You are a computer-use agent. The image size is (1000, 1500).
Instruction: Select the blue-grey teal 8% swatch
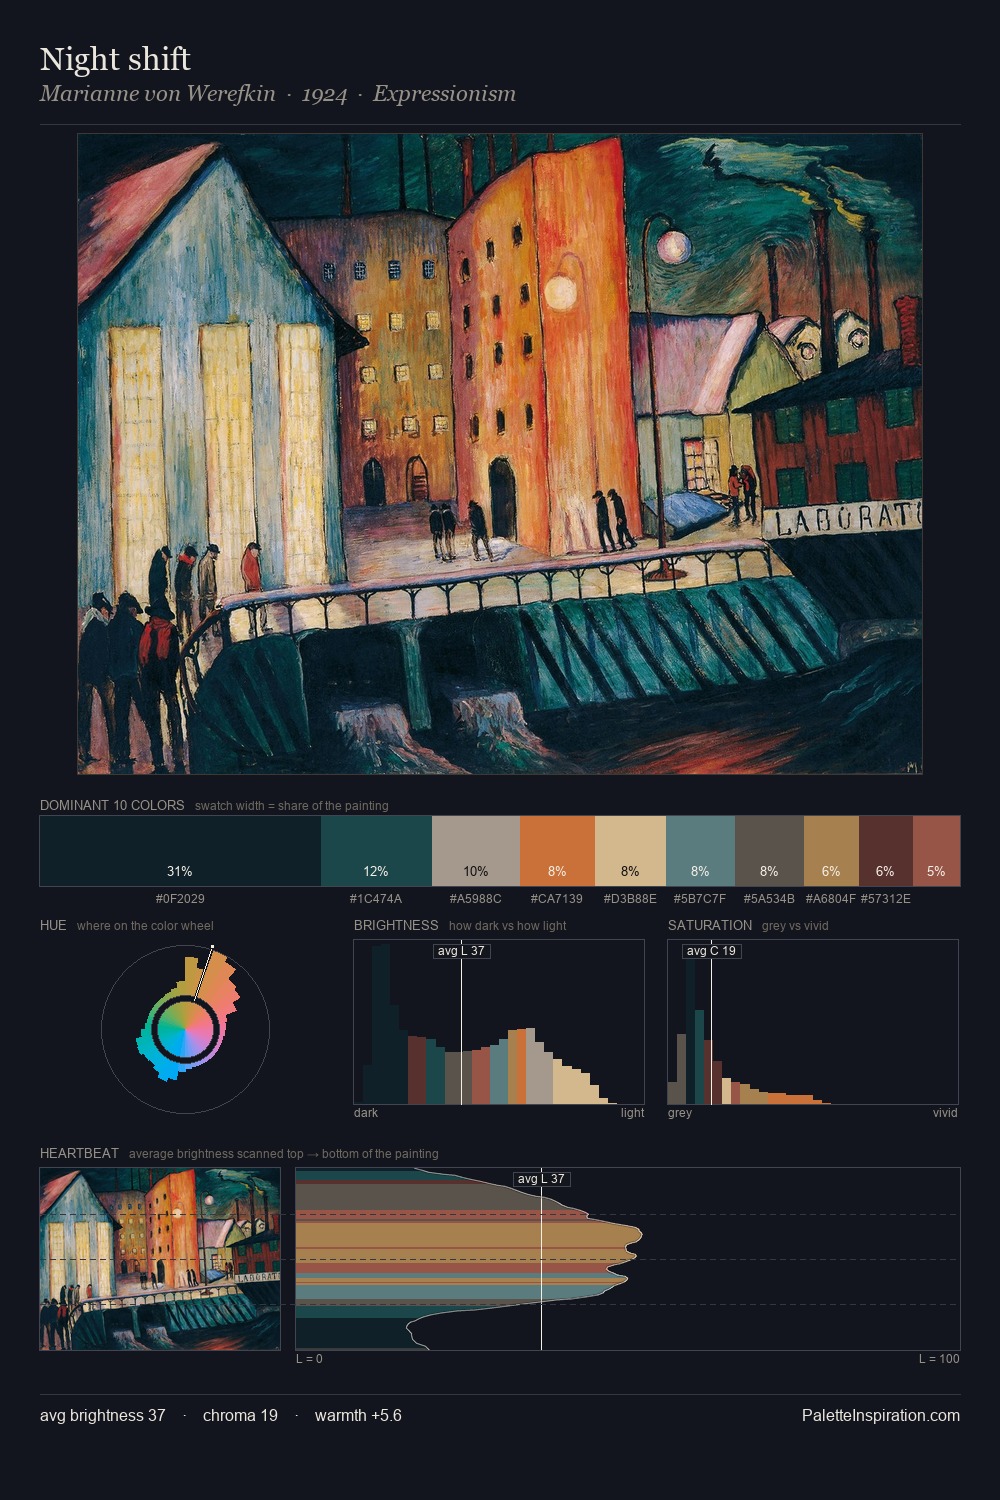pyautogui.click(x=700, y=851)
